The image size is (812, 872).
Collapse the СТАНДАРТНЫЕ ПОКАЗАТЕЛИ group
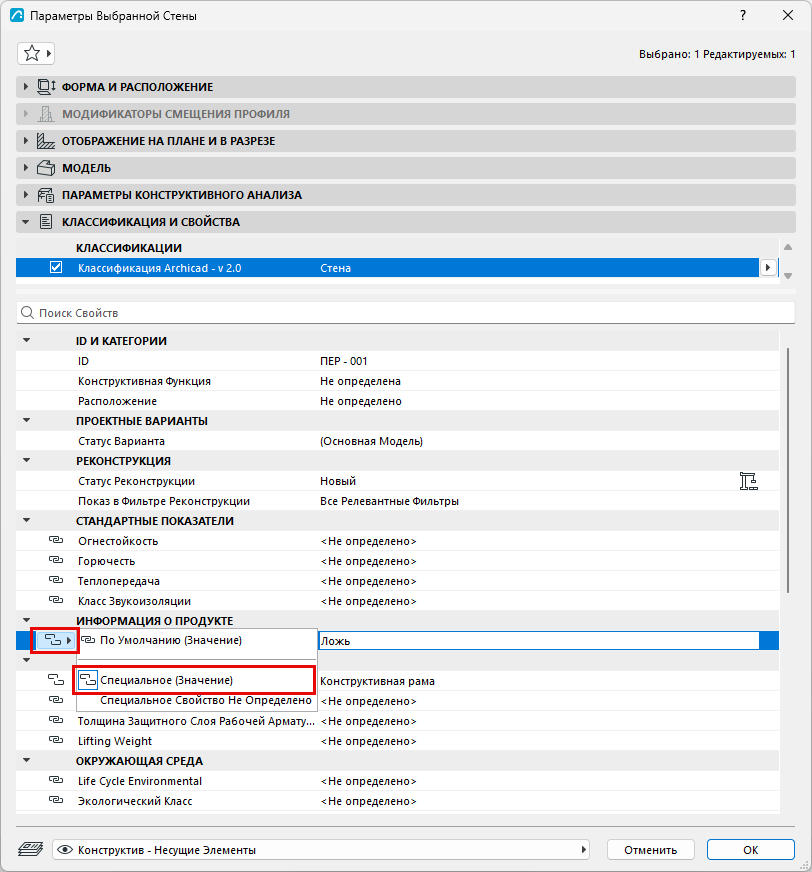click(26, 521)
